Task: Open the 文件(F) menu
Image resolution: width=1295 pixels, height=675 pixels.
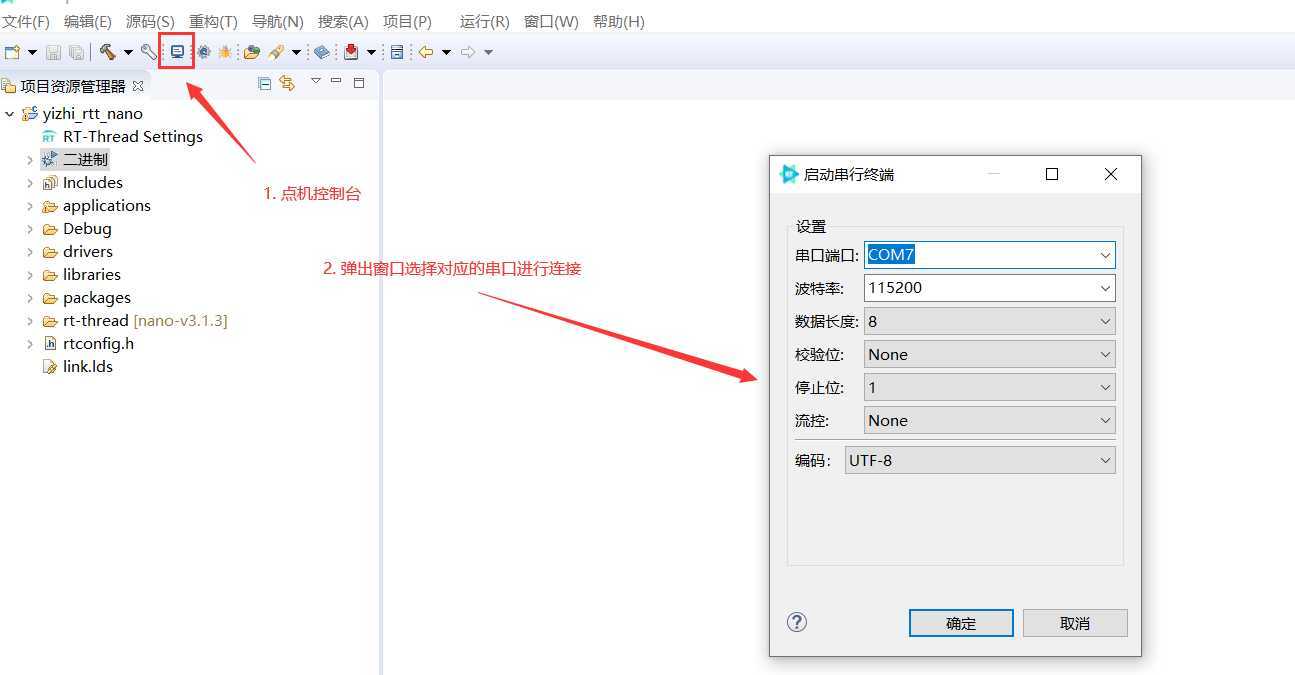Action: click(x=26, y=21)
